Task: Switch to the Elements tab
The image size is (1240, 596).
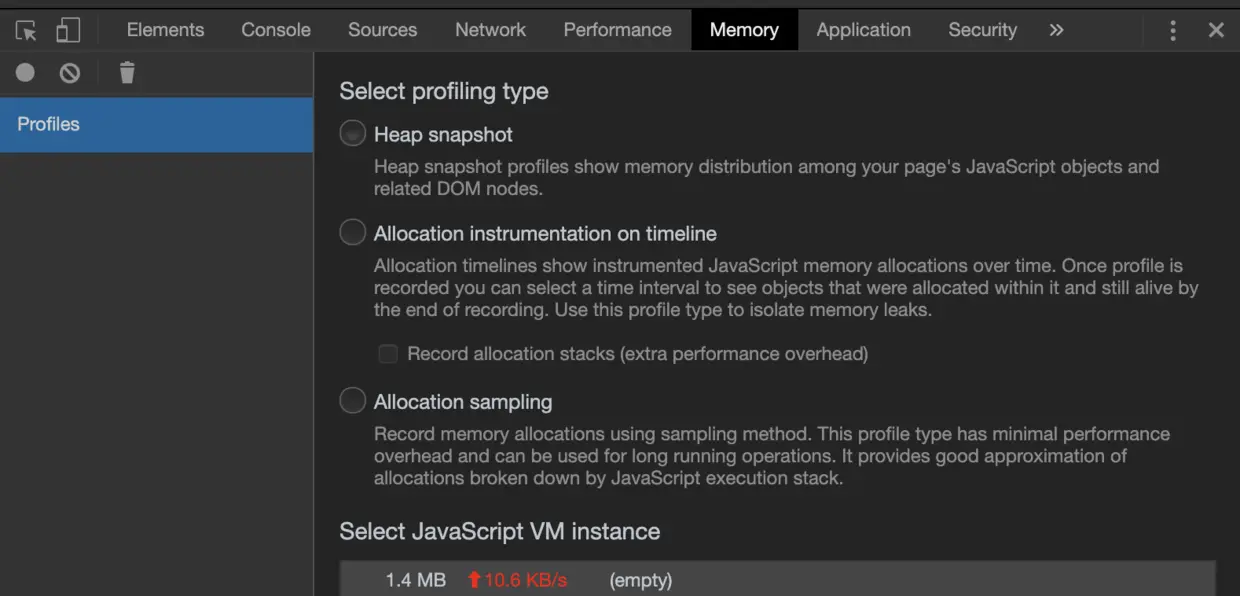Action: click(x=165, y=30)
